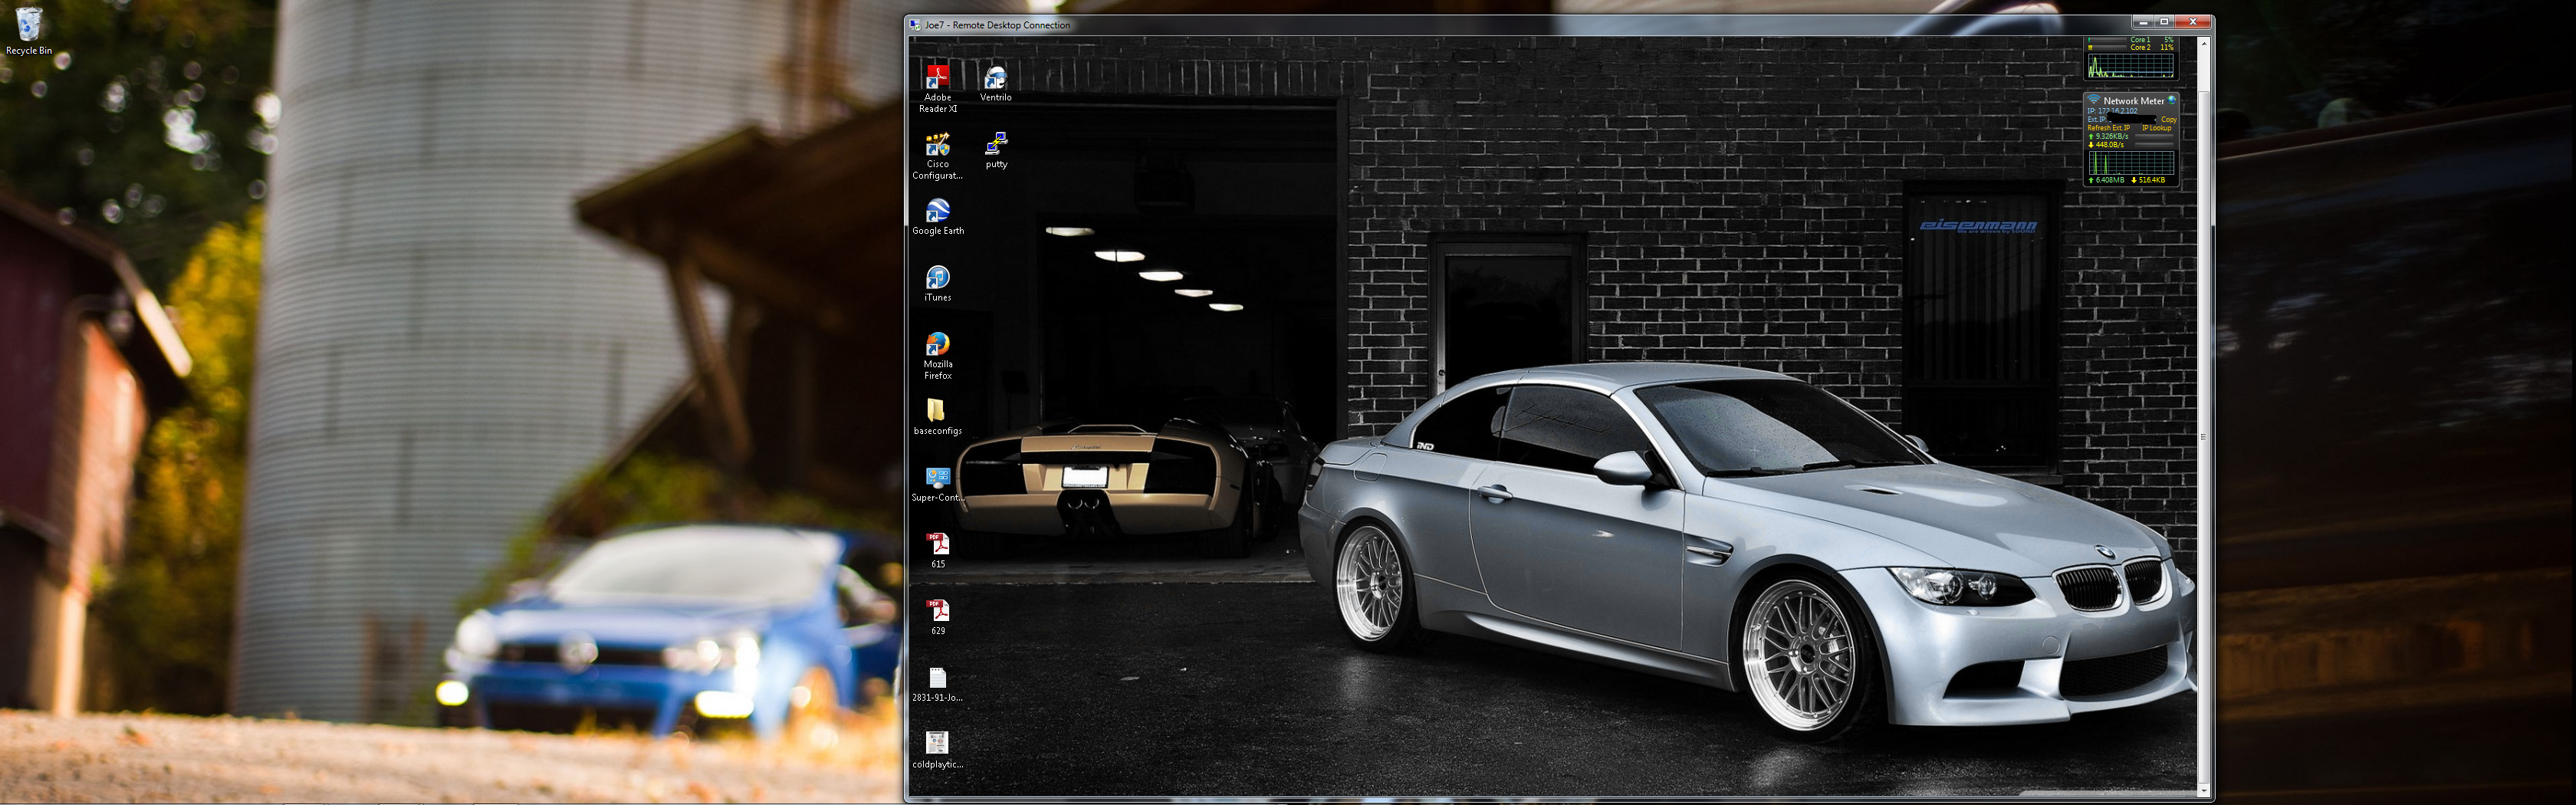2576x805 pixels.
Task: Click Refresh Ext. IP in Network Meter
Action: click(2109, 128)
